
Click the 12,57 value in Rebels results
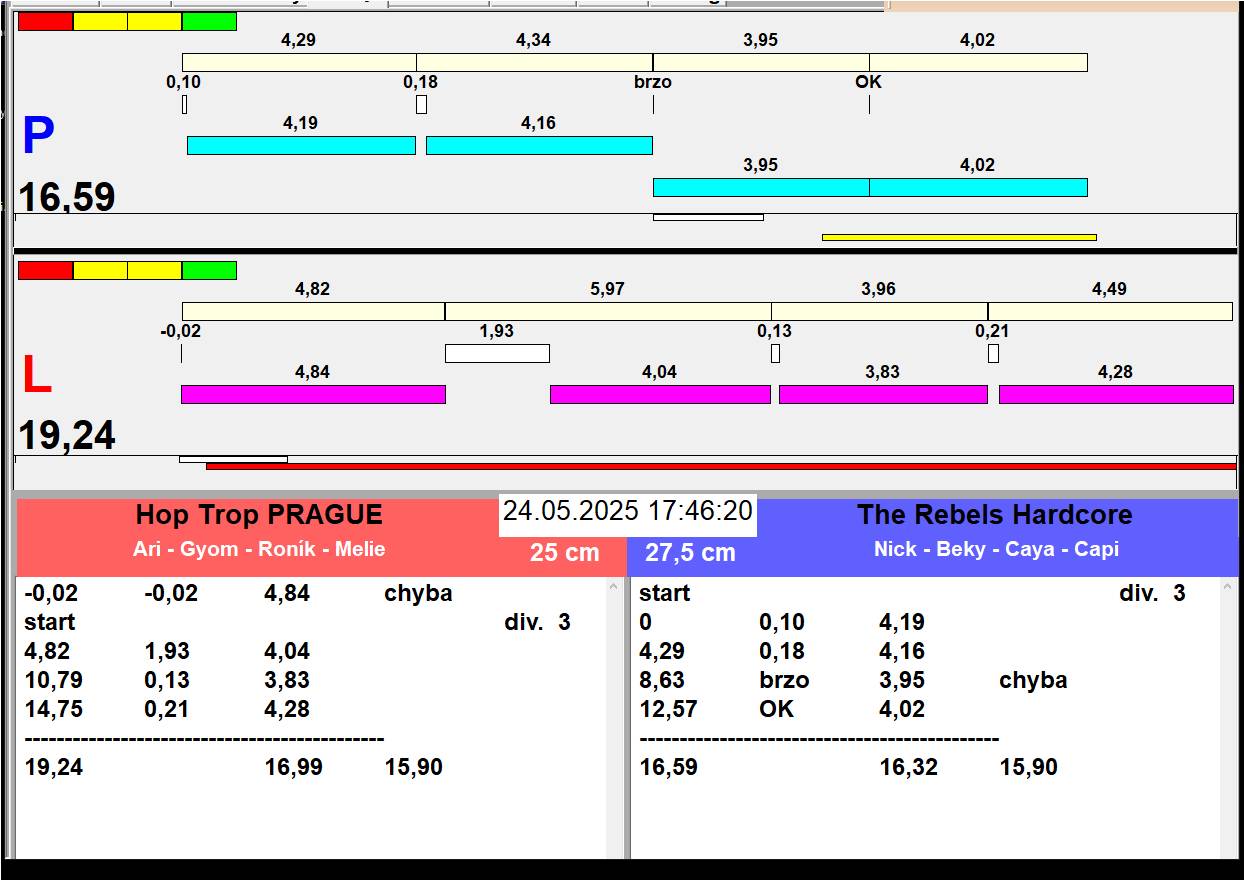668,709
